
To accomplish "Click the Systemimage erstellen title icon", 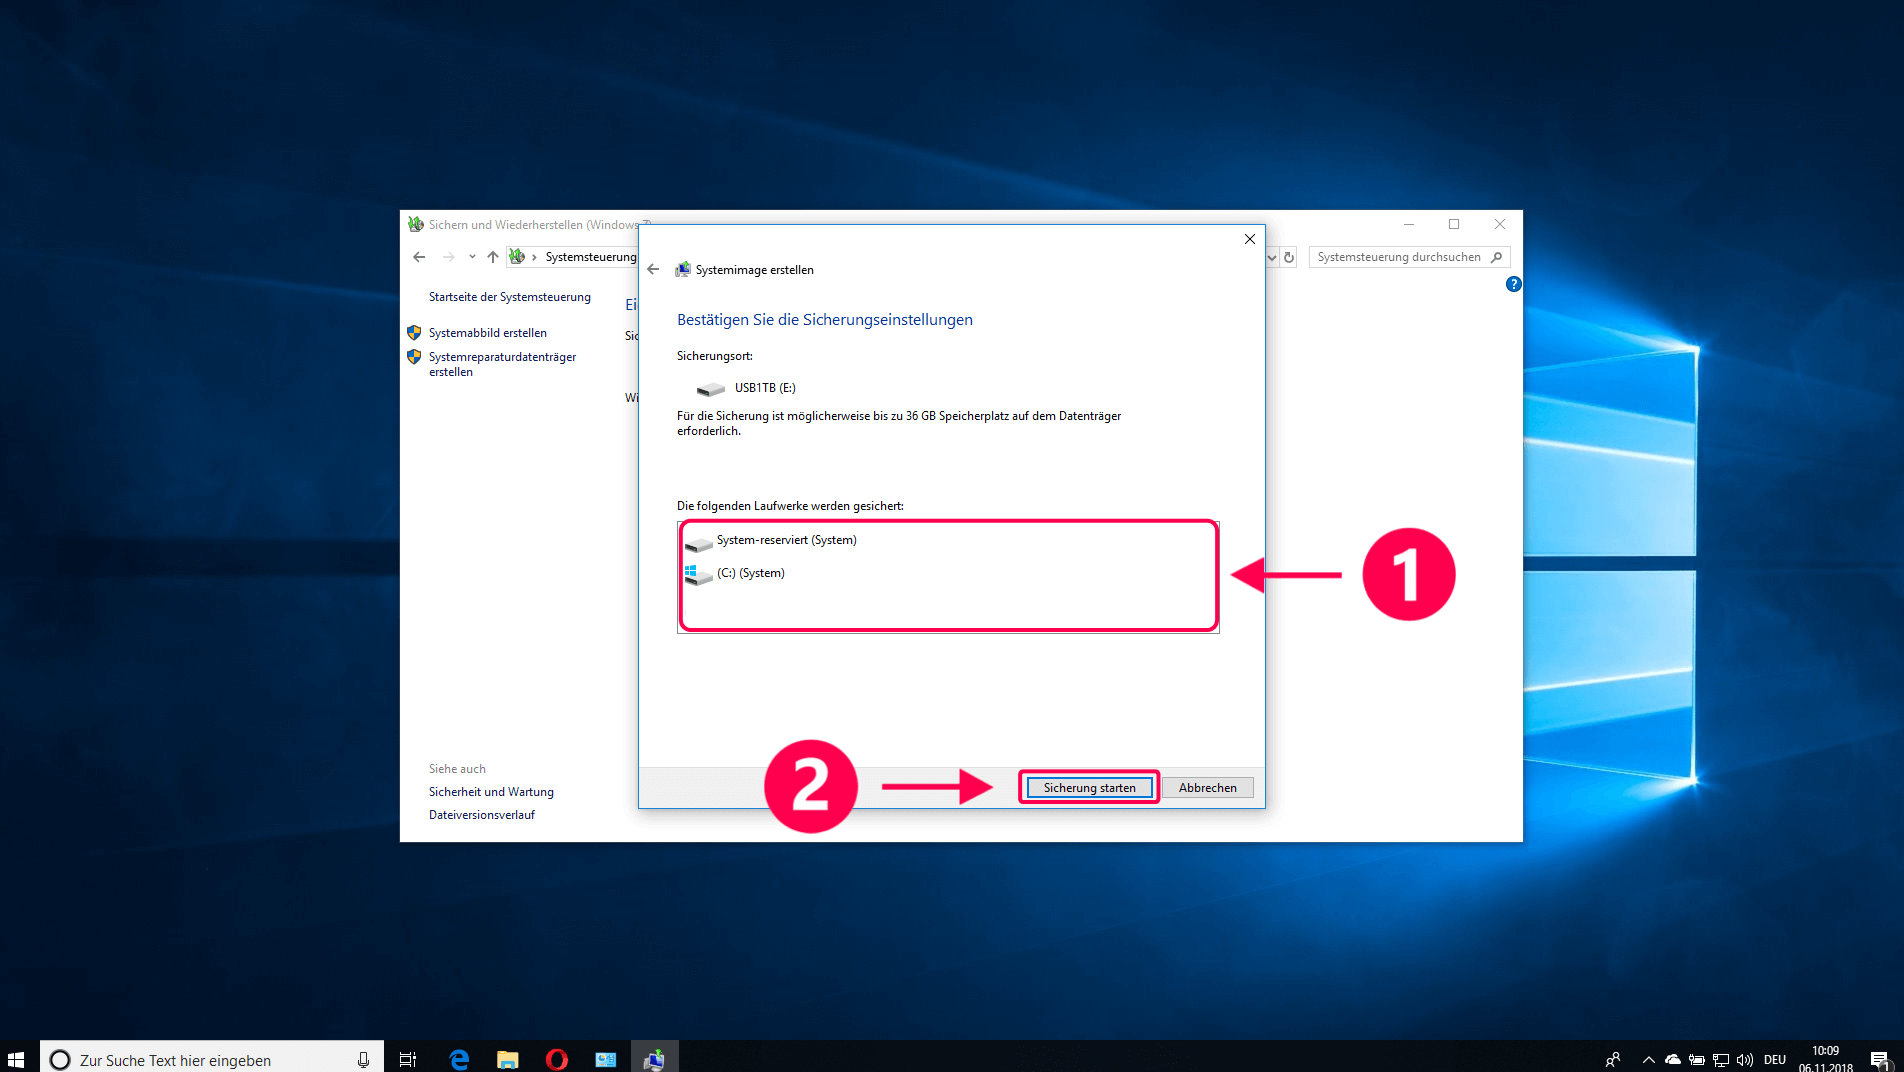I will pos(683,270).
